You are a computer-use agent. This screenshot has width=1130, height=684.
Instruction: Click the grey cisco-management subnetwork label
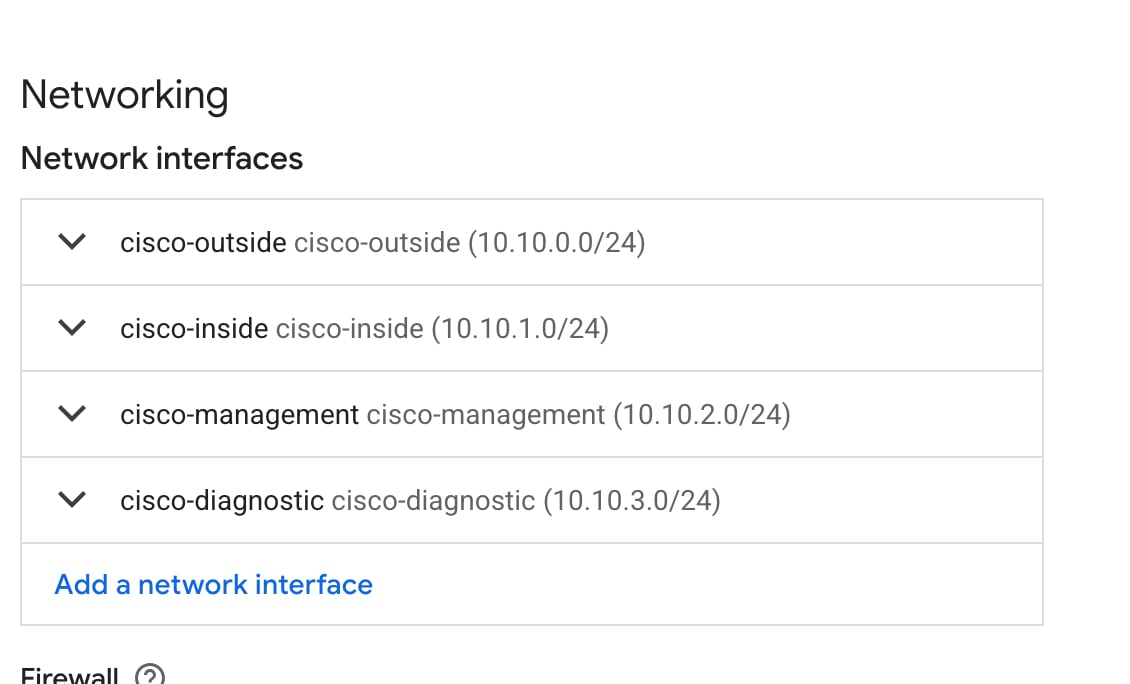[x=485, y=414]
